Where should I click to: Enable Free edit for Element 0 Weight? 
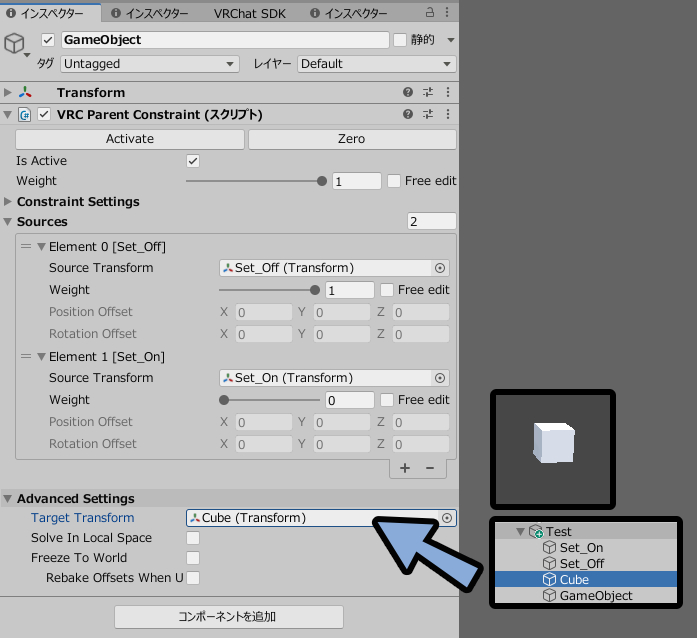click(x=387, y=290)
